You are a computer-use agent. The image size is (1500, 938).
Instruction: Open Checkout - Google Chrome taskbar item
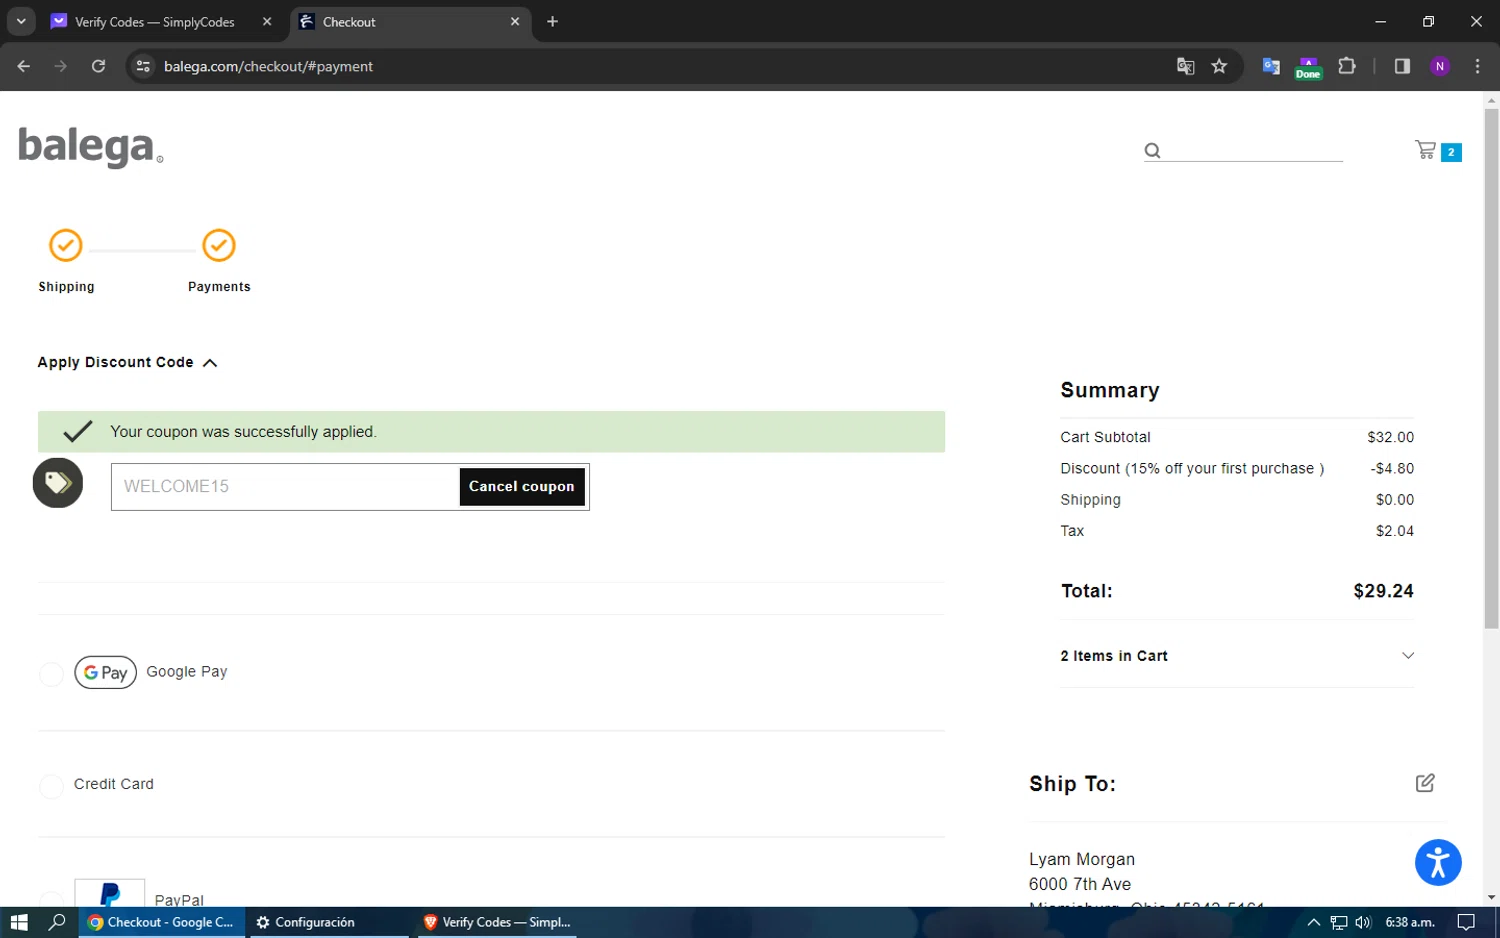(x=160, y=922)
